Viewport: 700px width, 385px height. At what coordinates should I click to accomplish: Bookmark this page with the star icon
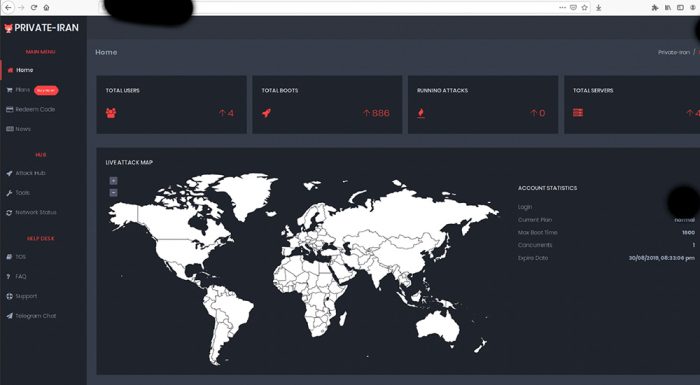coord(584,8)
